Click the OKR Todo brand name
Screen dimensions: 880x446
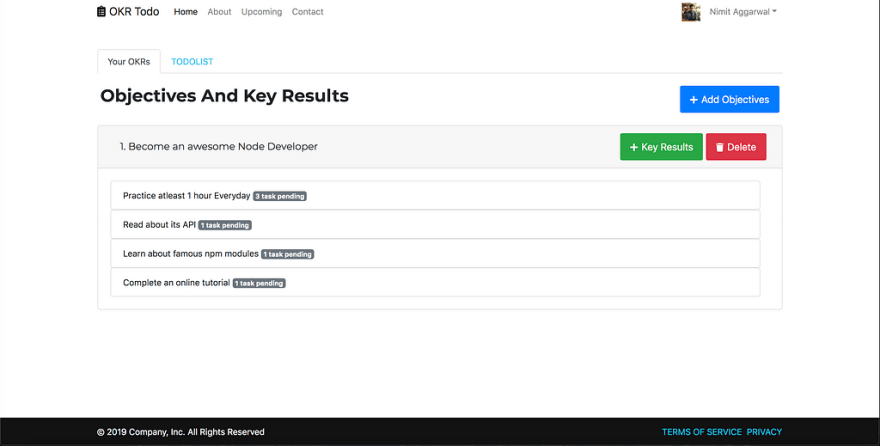(134, 11)
